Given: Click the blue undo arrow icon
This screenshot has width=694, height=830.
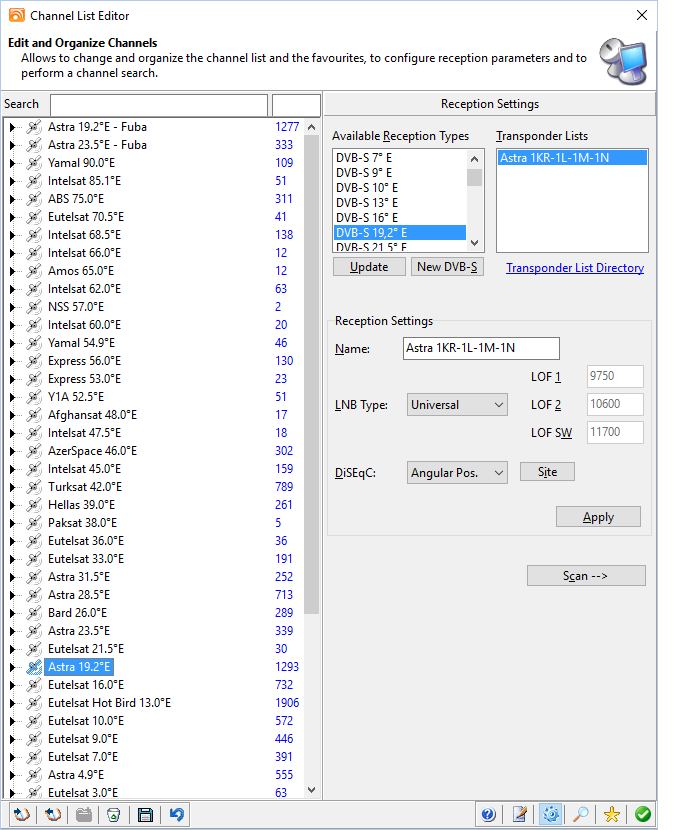Looking at the screenshot, I should pos(176,815).
